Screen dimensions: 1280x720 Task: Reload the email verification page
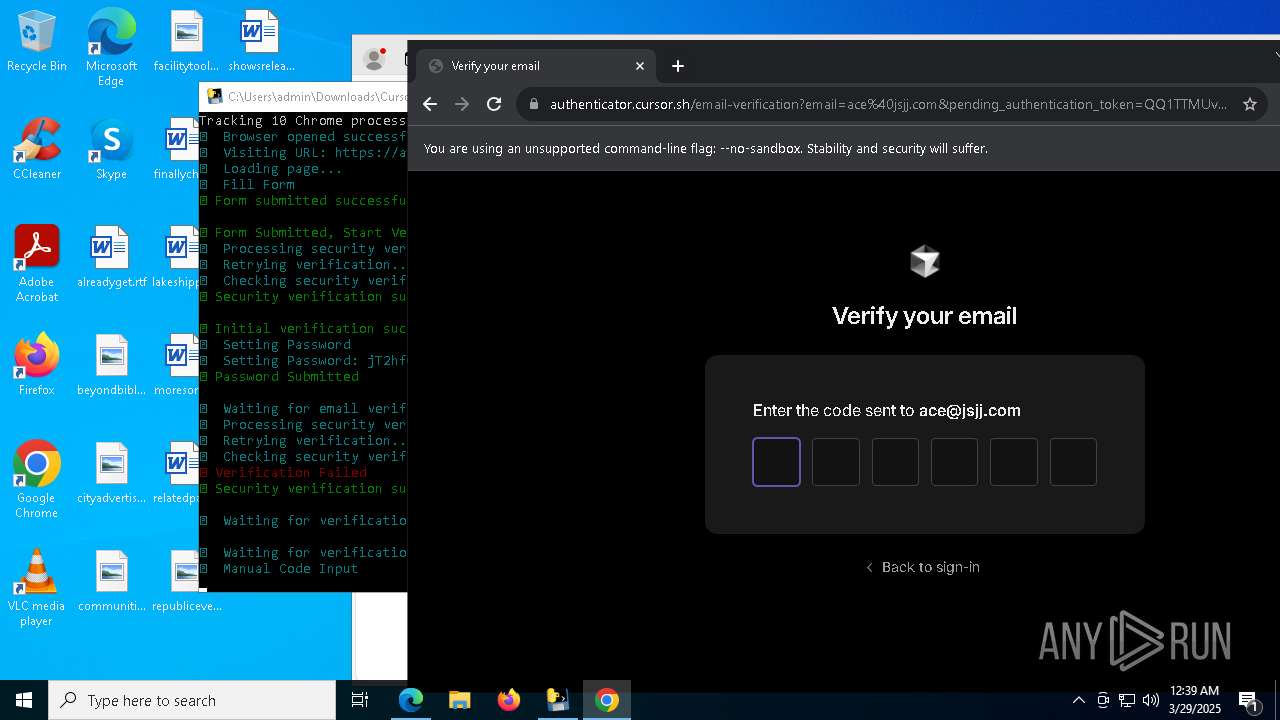point(494,104)
